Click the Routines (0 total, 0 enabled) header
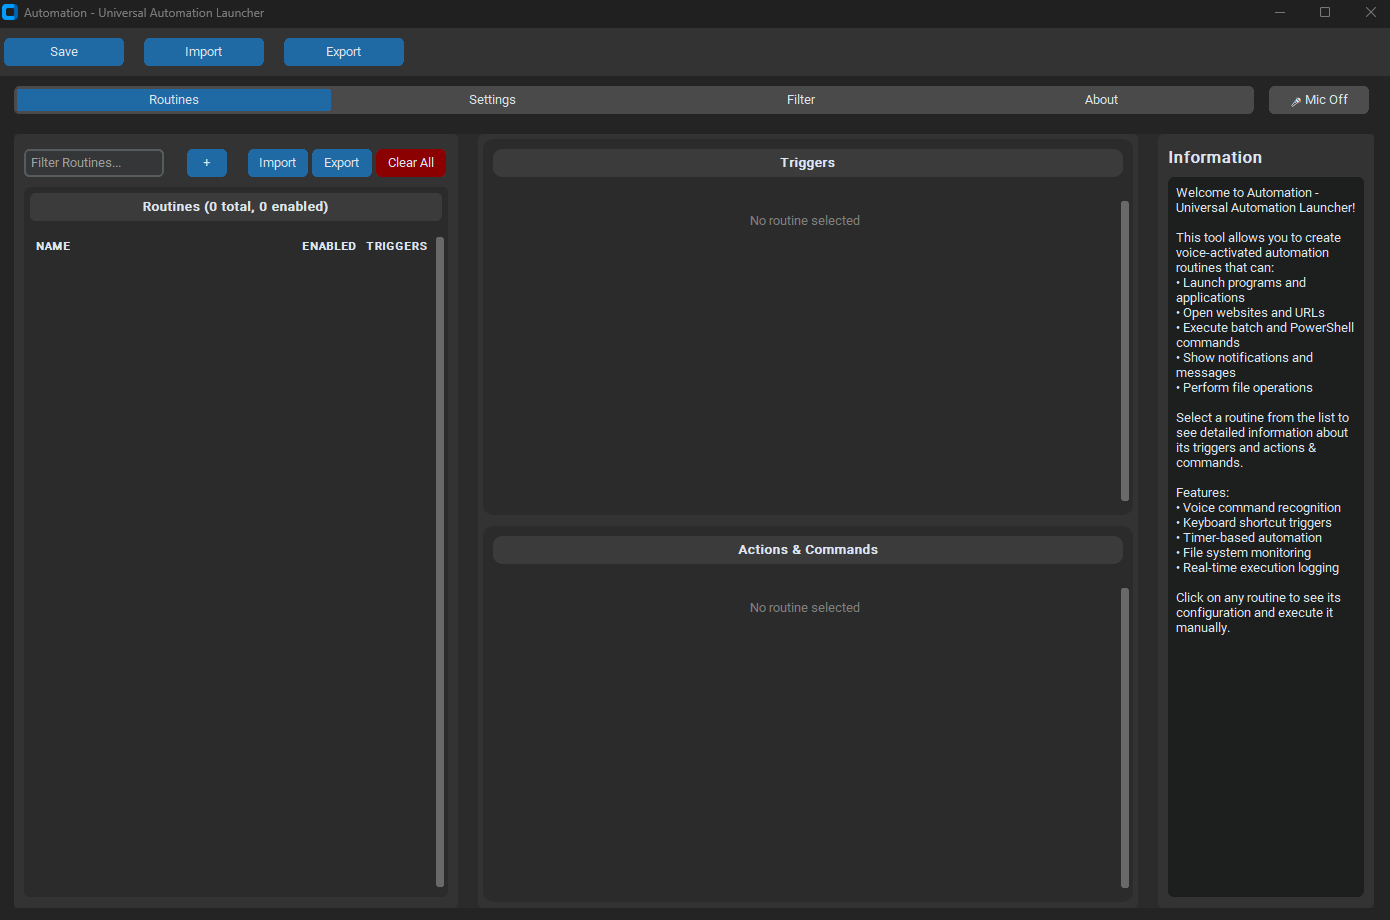Image resolution: width=1390 pixels, height=920 pixels. coord(236,207)
